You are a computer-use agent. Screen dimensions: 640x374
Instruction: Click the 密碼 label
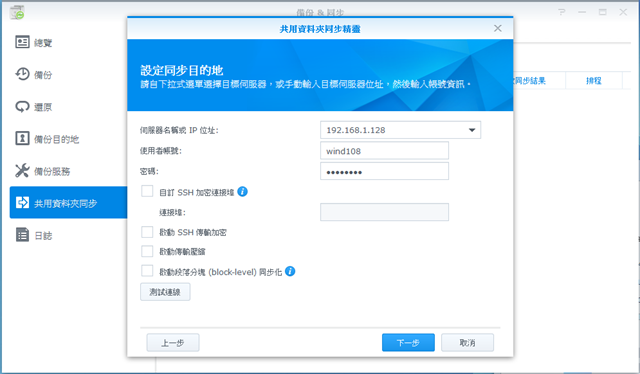coord(149,171)
